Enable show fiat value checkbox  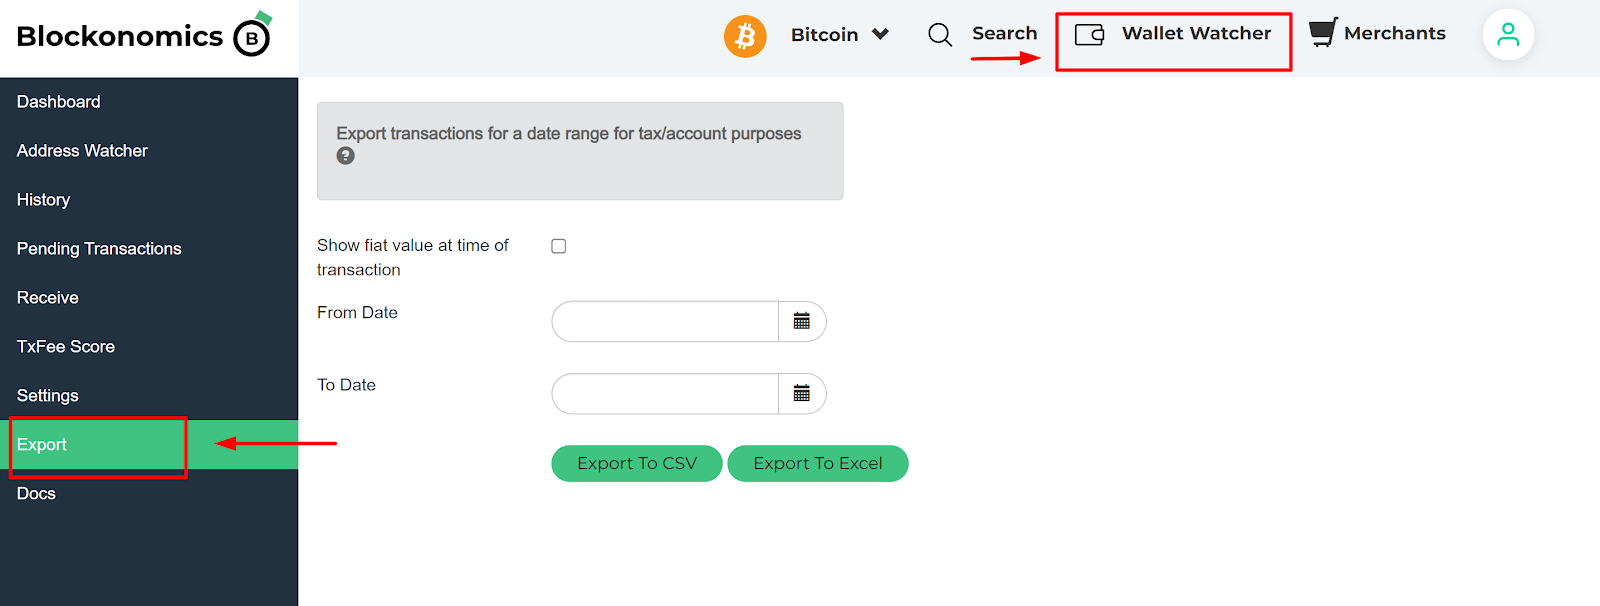[559, 246]
